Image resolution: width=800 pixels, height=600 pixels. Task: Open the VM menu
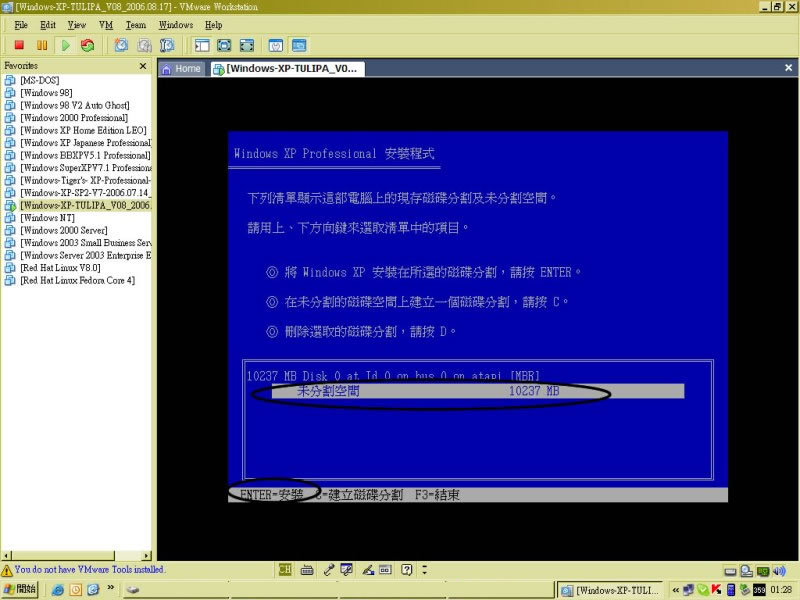pos(106,25)
